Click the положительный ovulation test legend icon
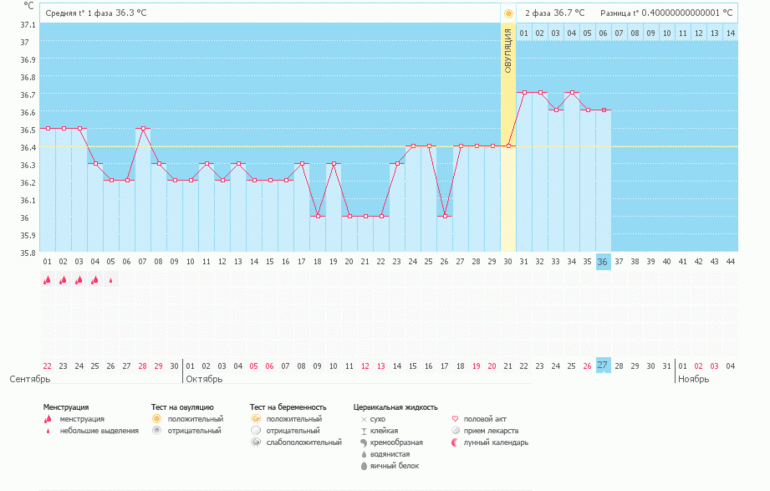This screenshot has width=770, height=491. tap(156, 419)
